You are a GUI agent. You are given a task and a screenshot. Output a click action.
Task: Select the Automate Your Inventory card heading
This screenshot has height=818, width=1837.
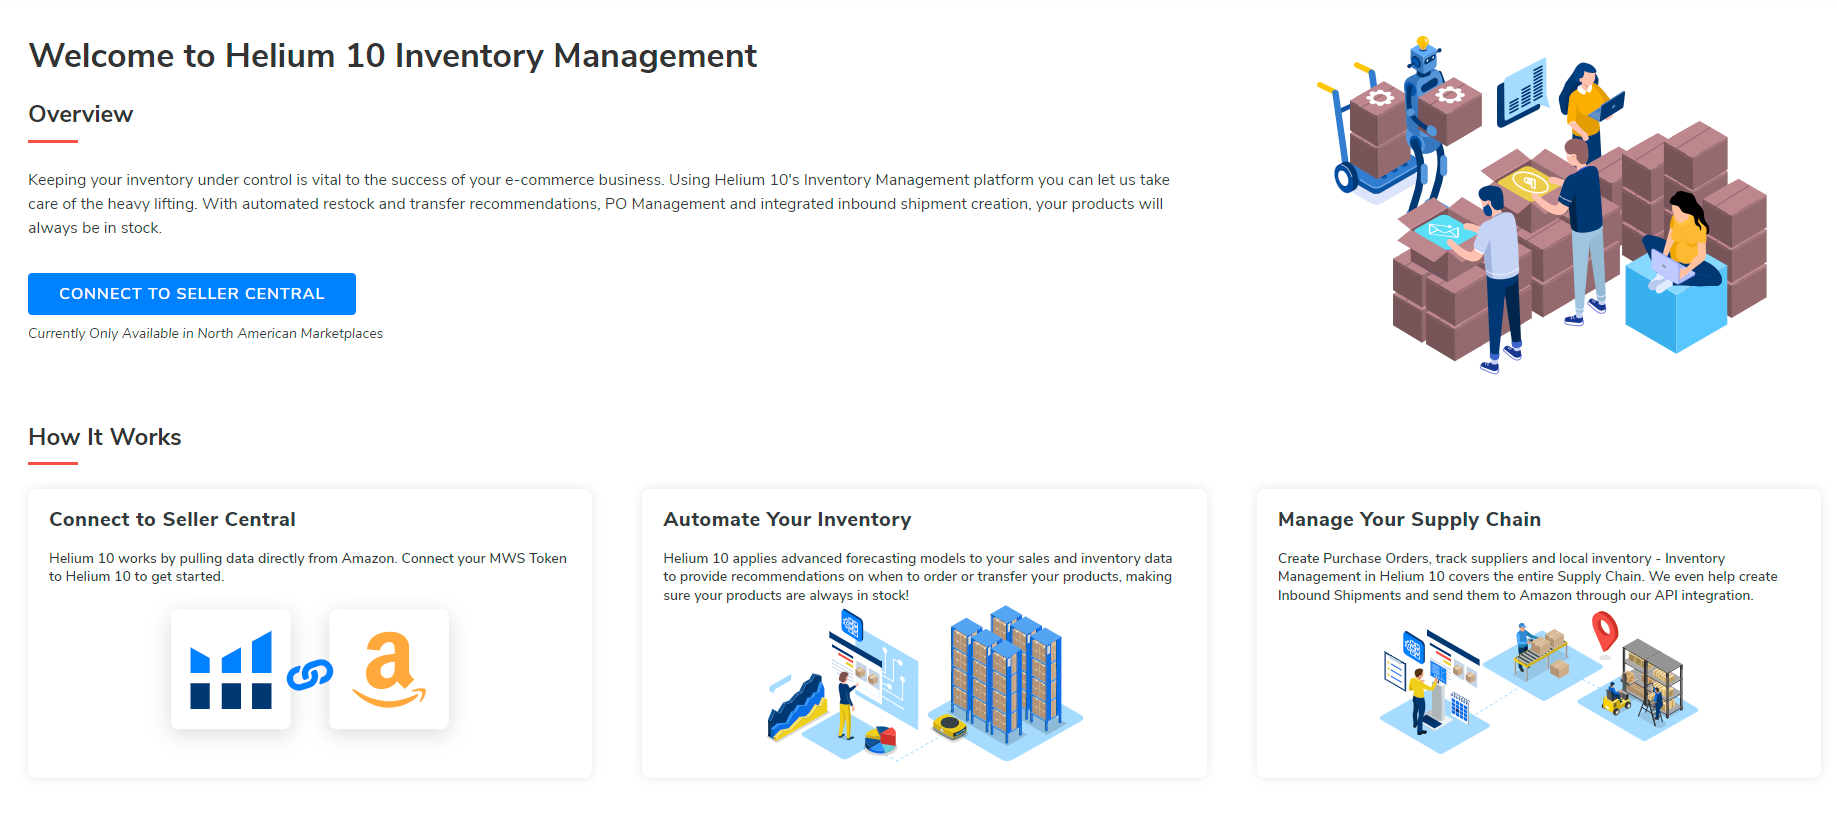pyautogui.click(x=787, y=519)
